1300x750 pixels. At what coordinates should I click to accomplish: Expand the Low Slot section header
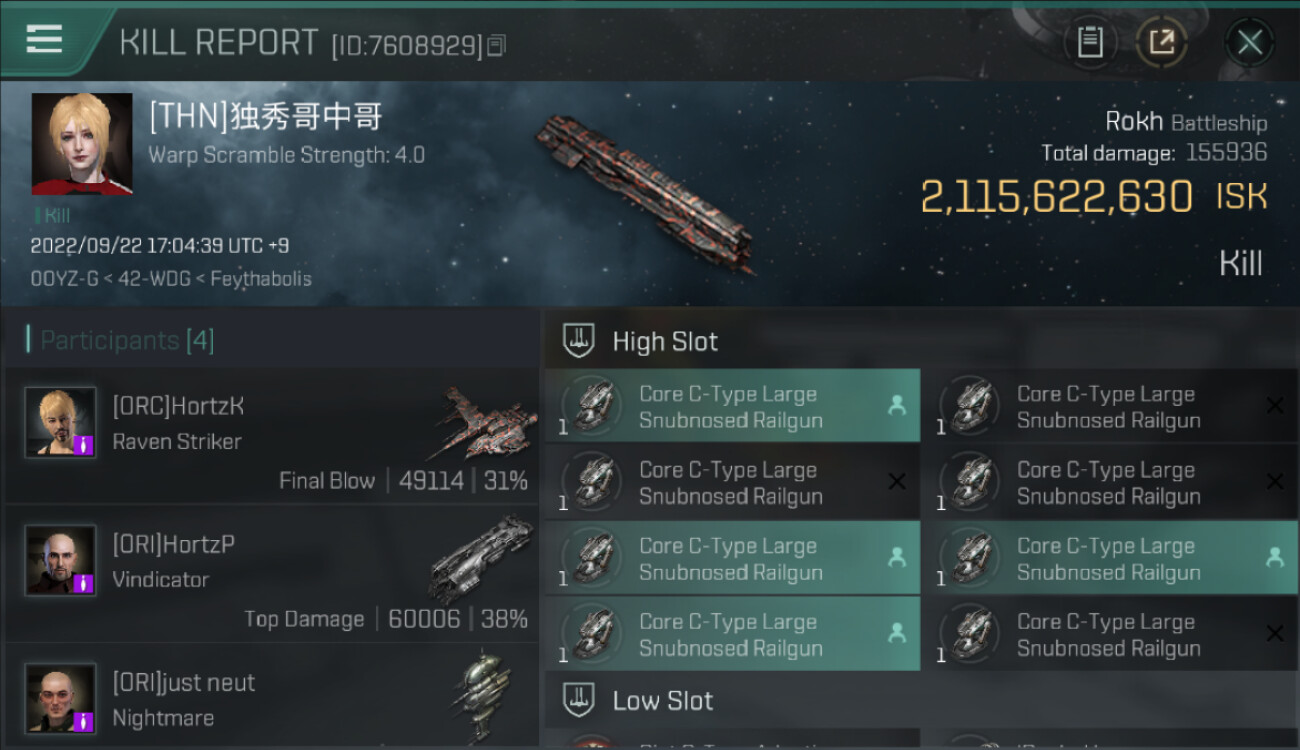pos(921,700)
